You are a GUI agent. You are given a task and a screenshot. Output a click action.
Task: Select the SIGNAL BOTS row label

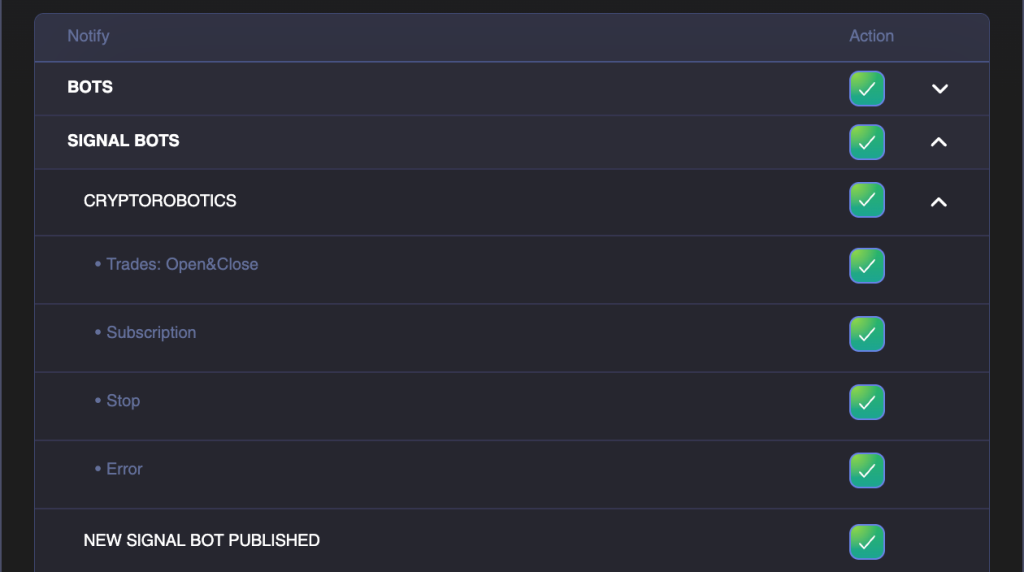(x=123, y=141)
